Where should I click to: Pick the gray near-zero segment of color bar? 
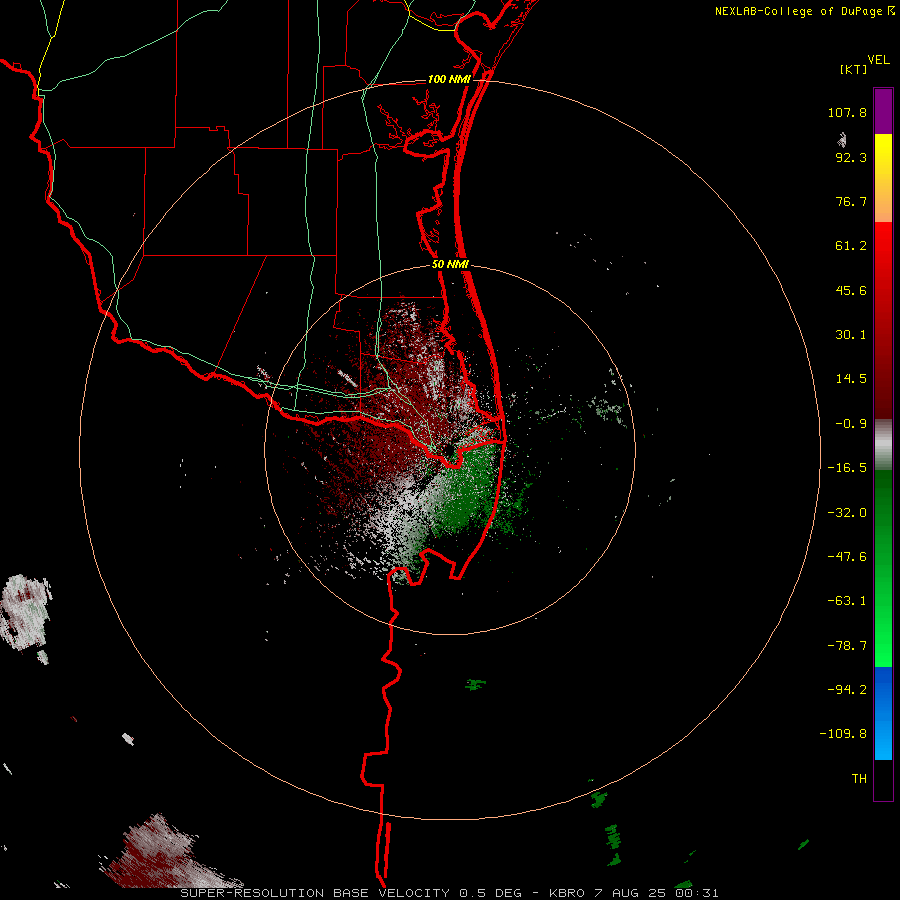click(883, 445)
